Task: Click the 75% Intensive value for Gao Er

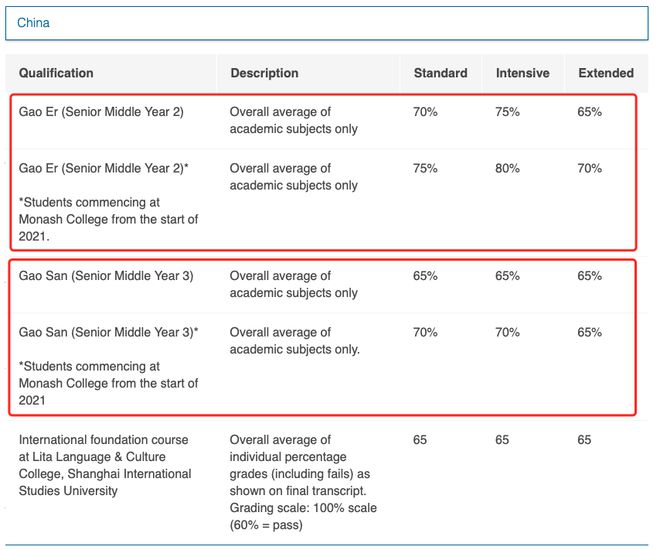Action: pos(507,112)
